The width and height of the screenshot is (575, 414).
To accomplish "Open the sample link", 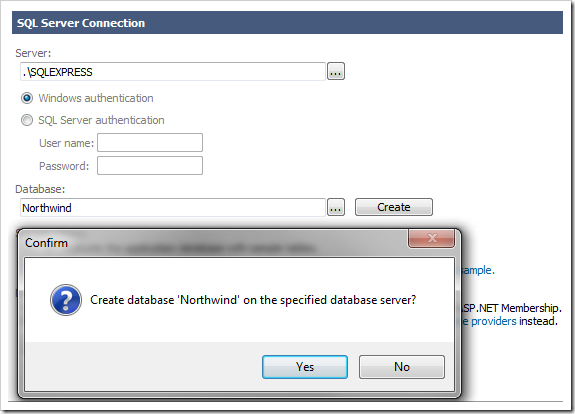I will coord(477,270).
